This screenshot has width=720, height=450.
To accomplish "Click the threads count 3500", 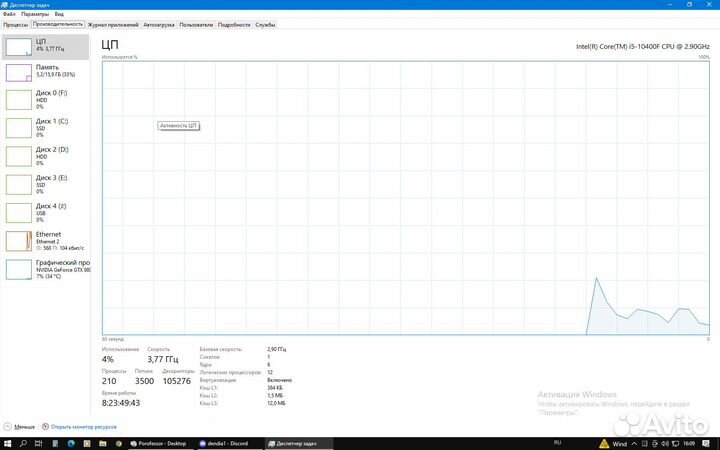I will tap(144, 381).
